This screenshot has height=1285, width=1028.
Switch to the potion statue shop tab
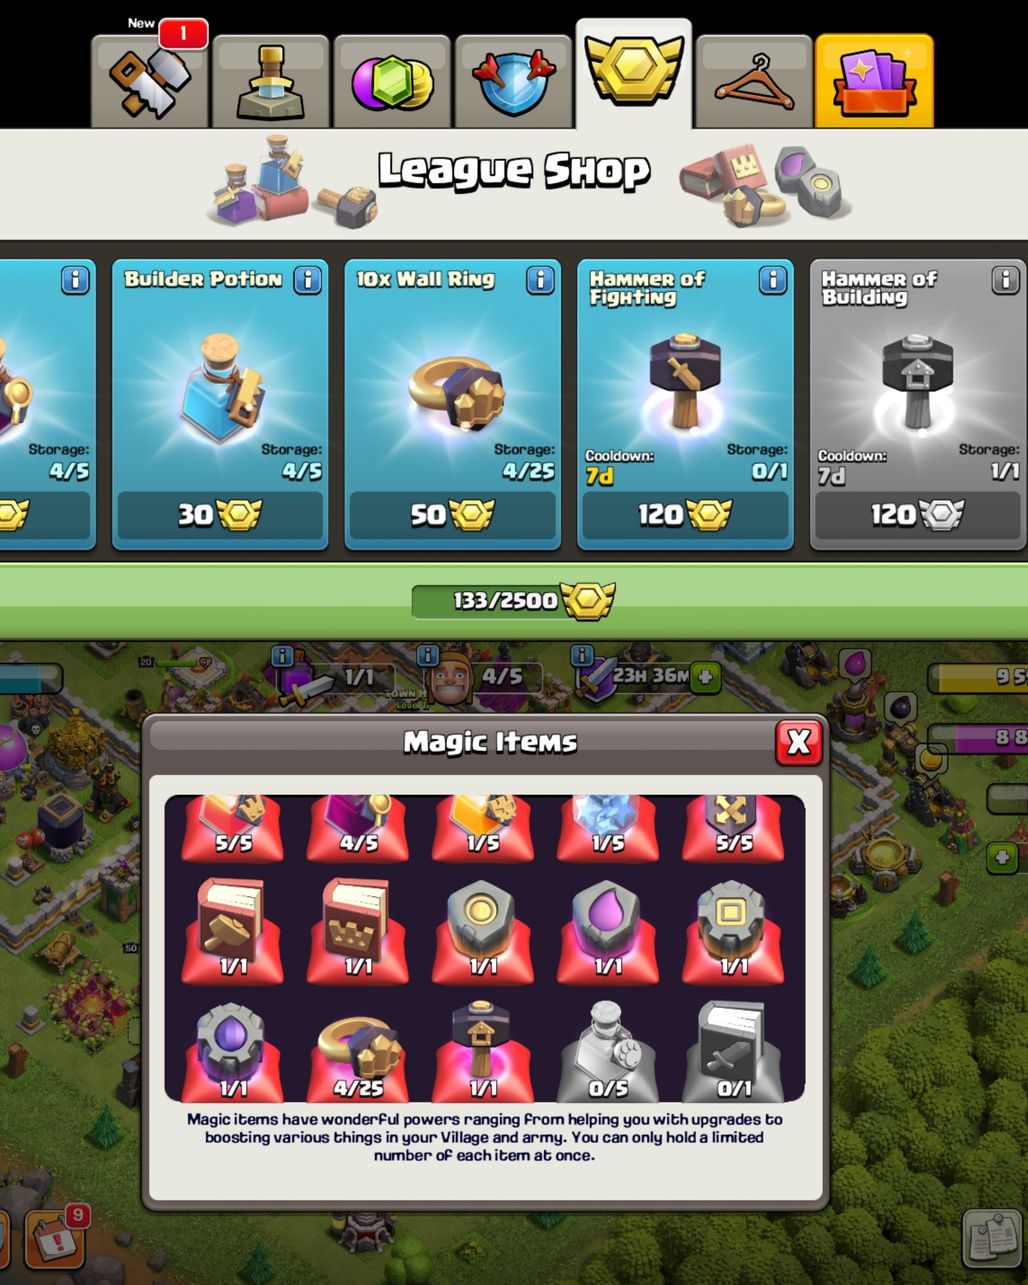tap(271, 81)
